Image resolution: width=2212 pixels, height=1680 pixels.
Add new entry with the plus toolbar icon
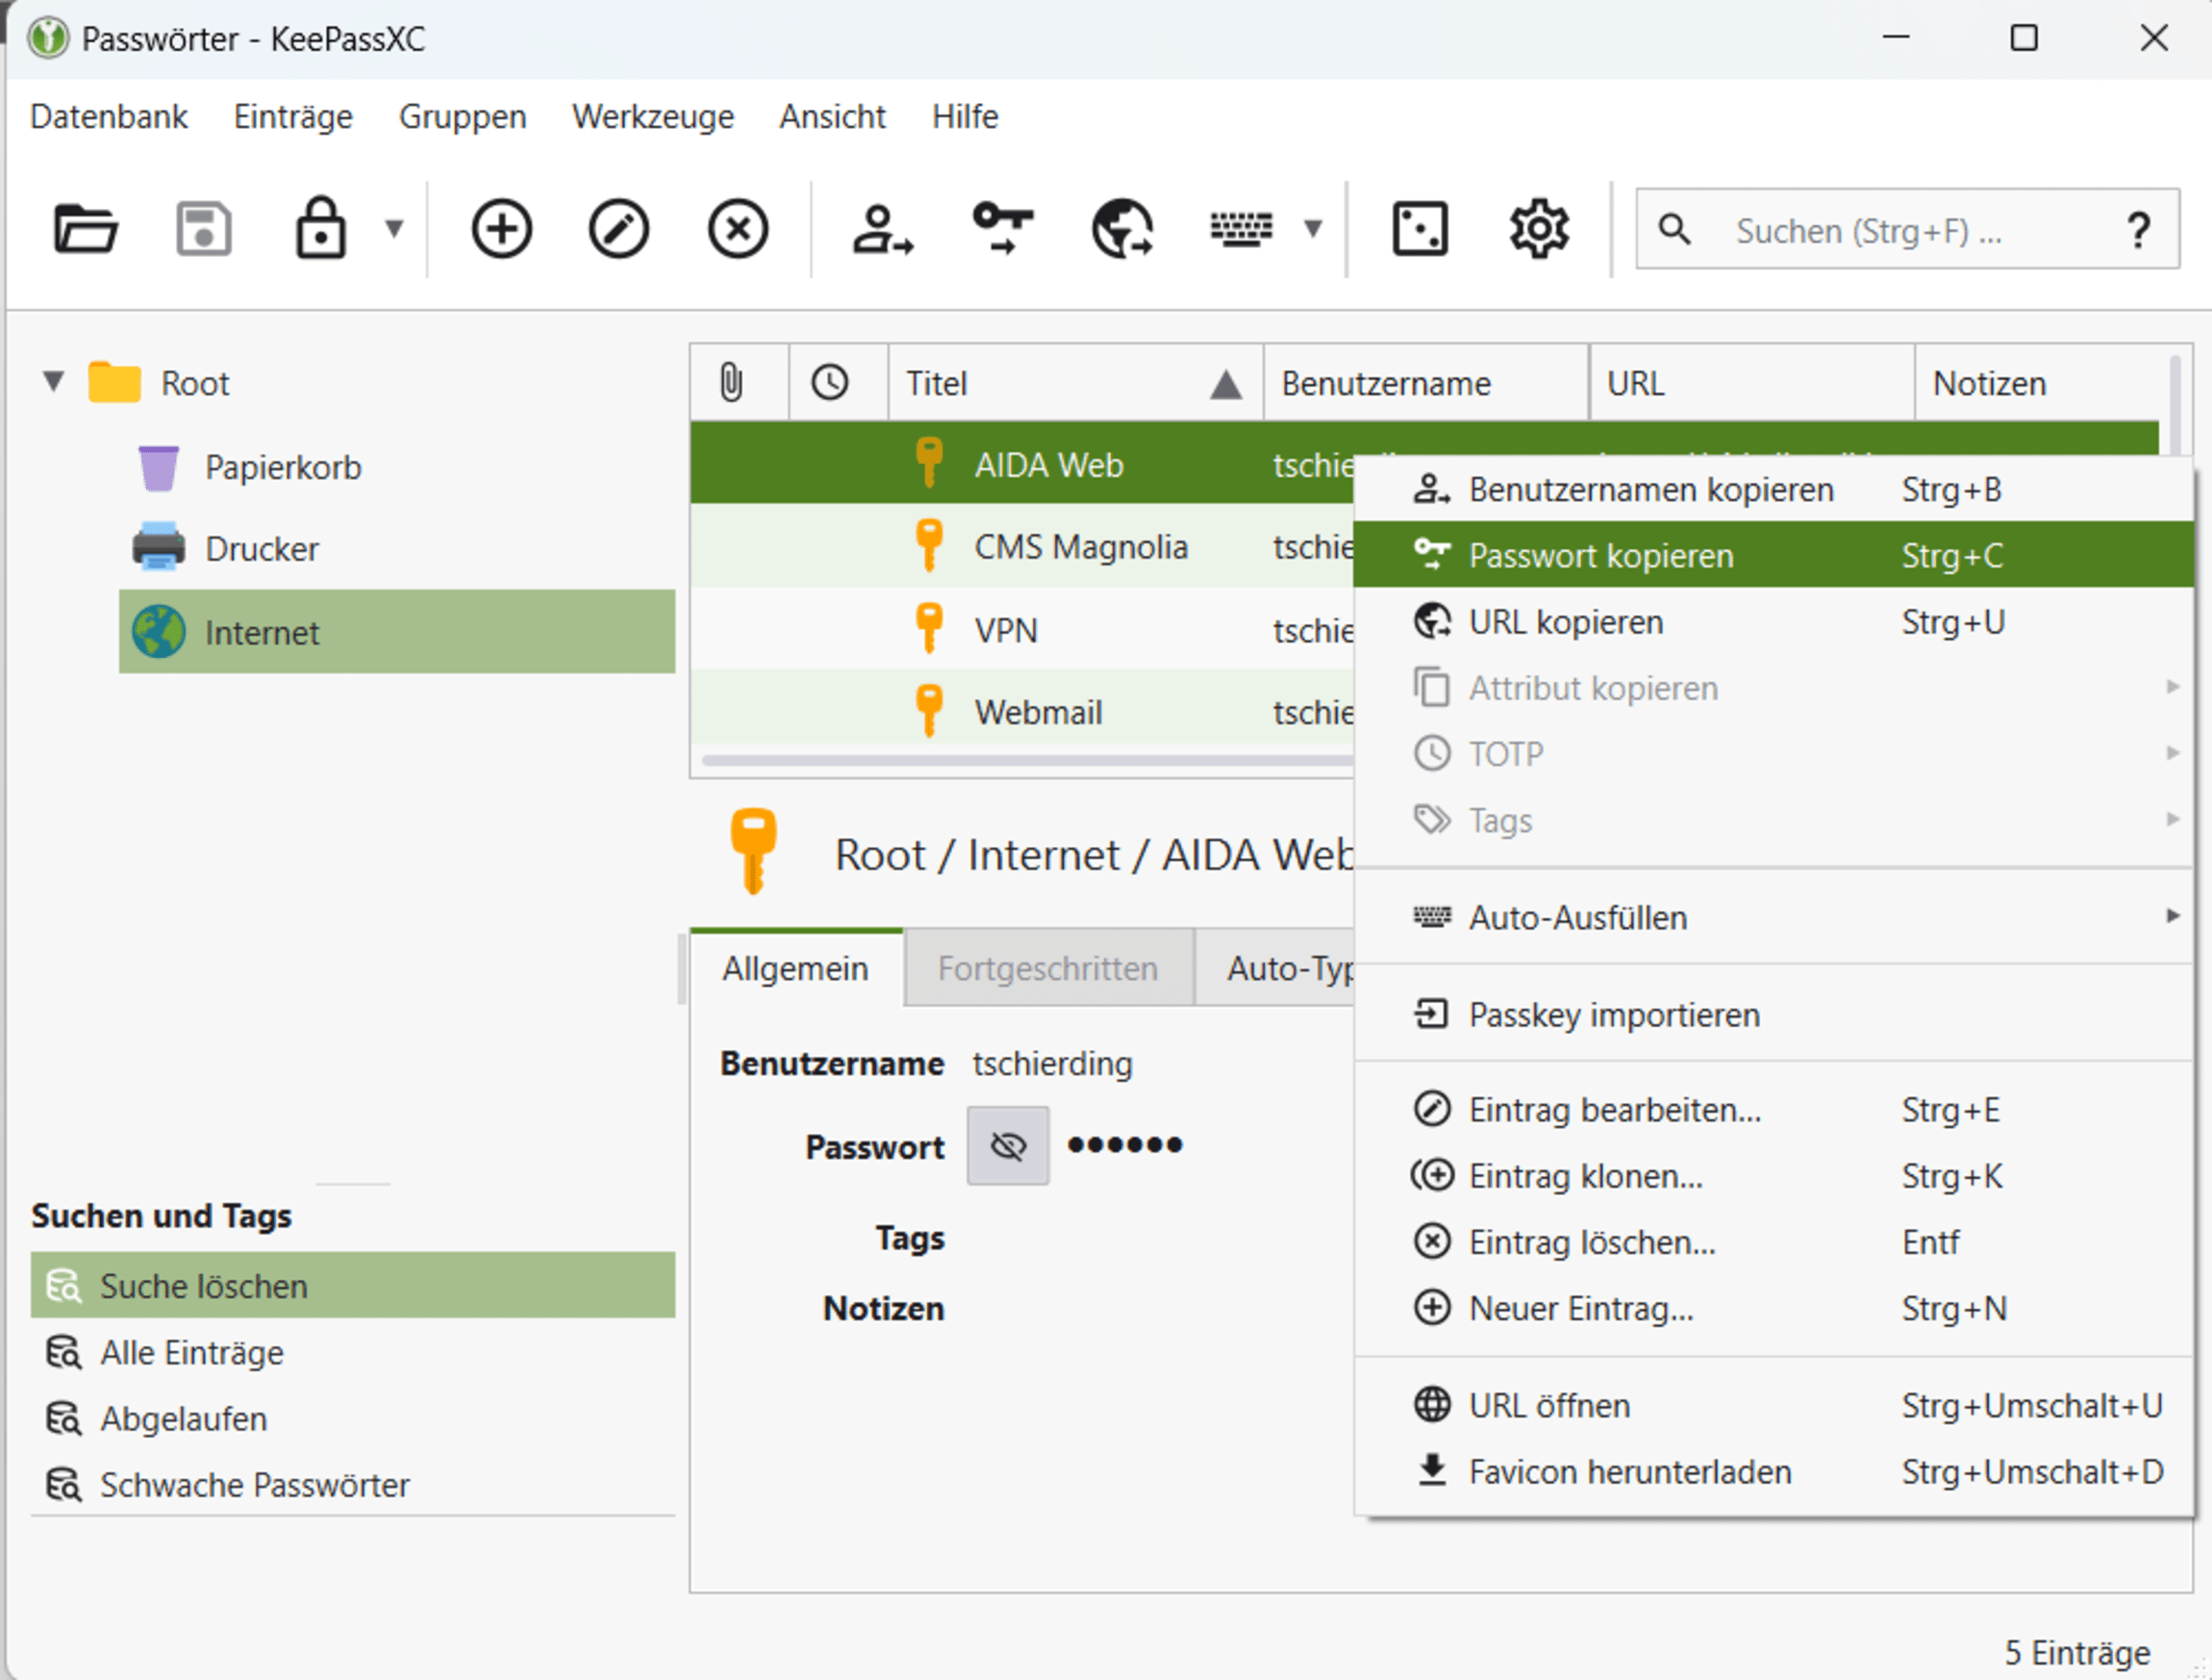pos(501,229)
